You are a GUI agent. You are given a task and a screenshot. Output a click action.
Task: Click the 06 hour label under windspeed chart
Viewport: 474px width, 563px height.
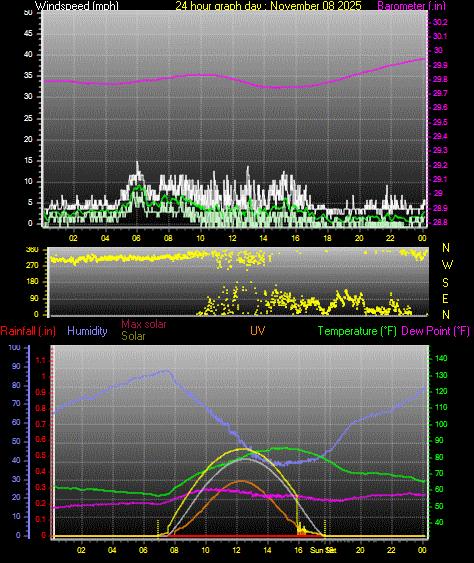136,238
